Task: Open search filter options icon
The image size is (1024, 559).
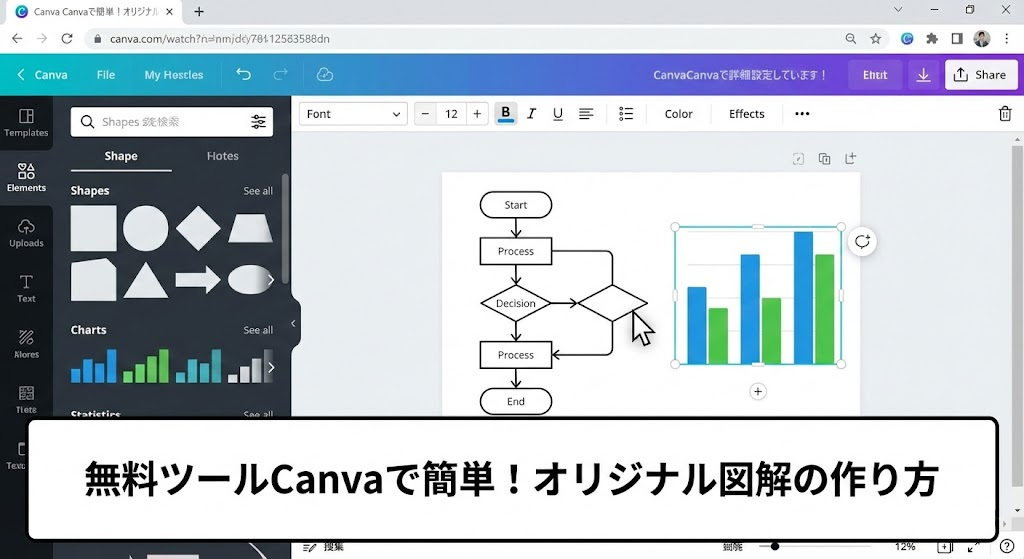Action: tap(259, 122)
